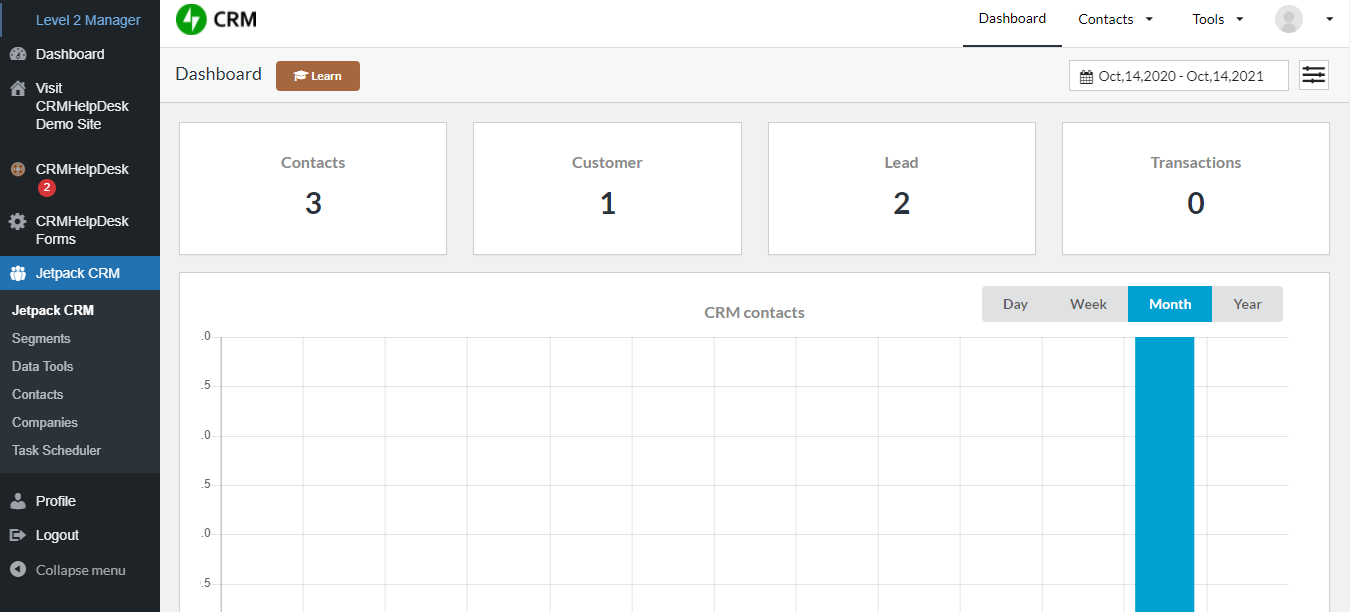The image size is (1350, 612).
Task: Click the Logout arrow icon
Action: [x=17, y=535]
